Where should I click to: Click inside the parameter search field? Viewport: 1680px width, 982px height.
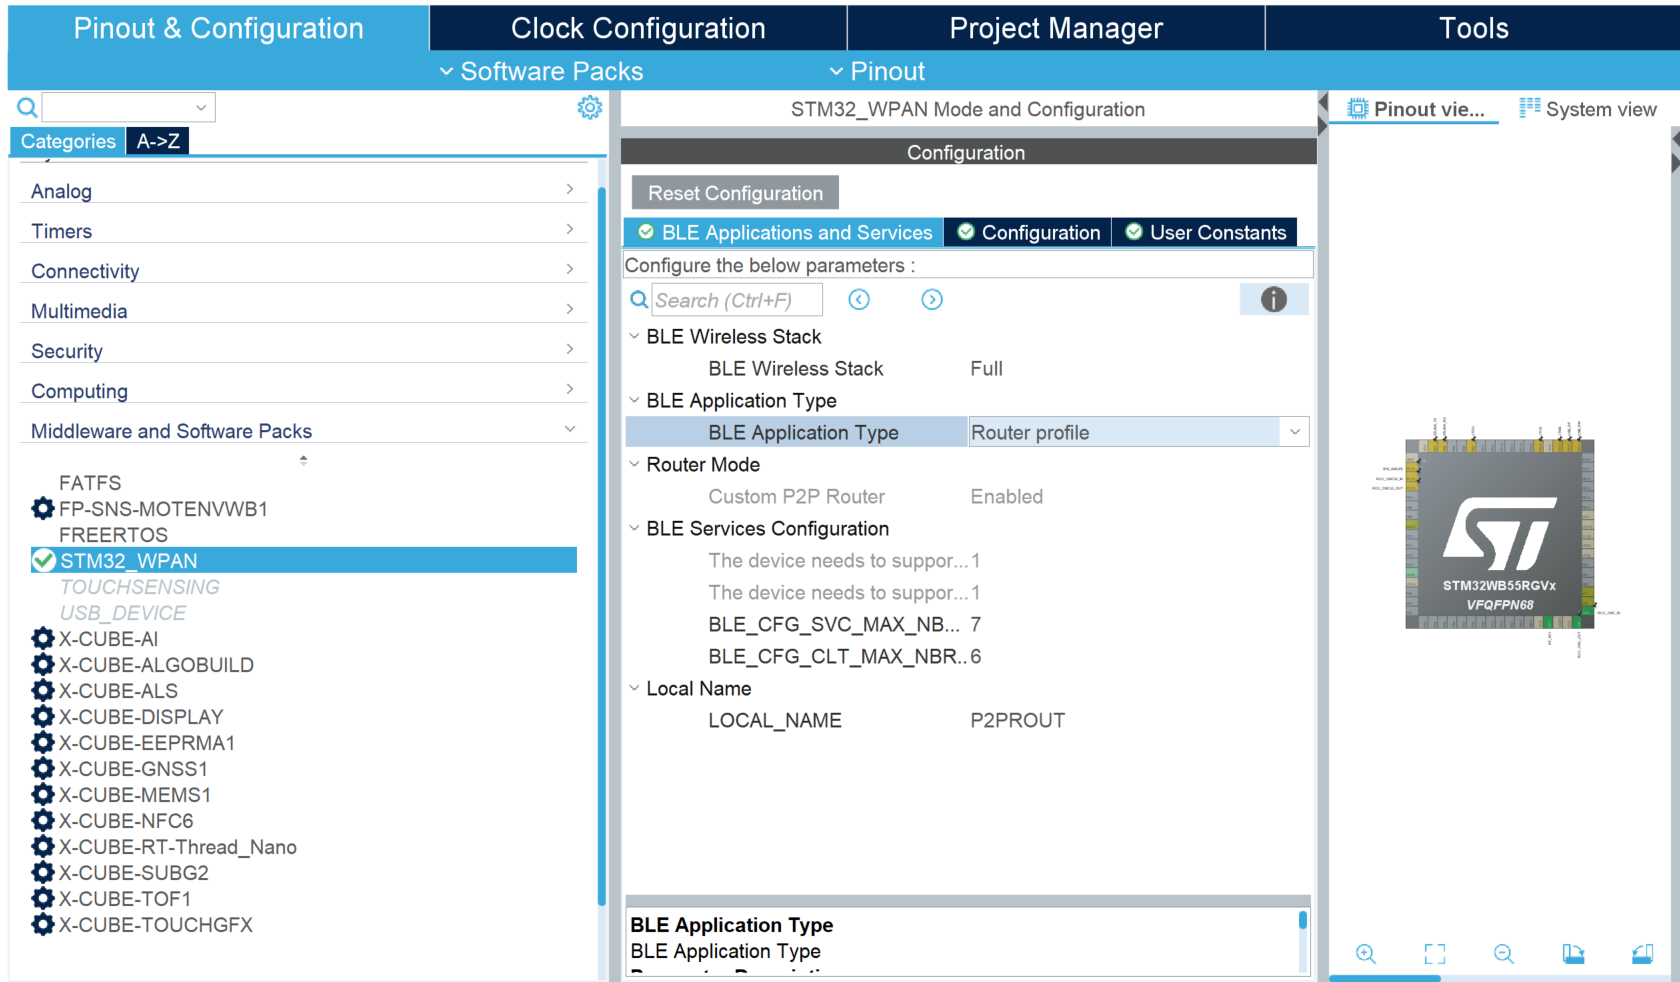(x=737, y=299)
